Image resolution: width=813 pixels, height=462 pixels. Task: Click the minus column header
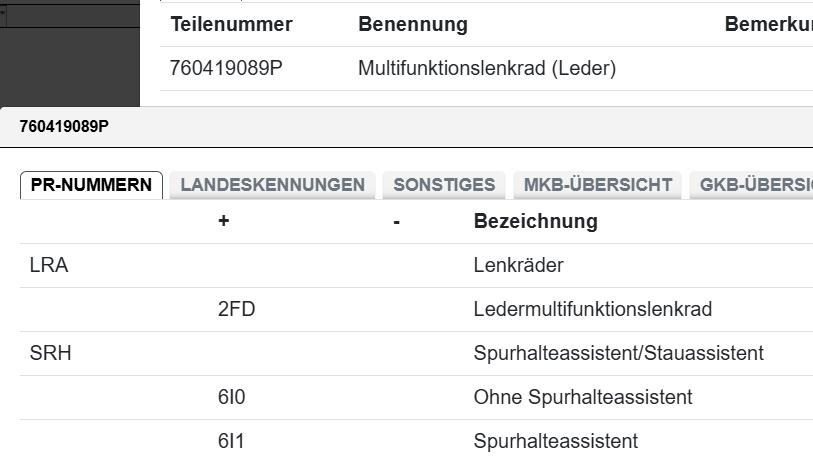(397, 221)
